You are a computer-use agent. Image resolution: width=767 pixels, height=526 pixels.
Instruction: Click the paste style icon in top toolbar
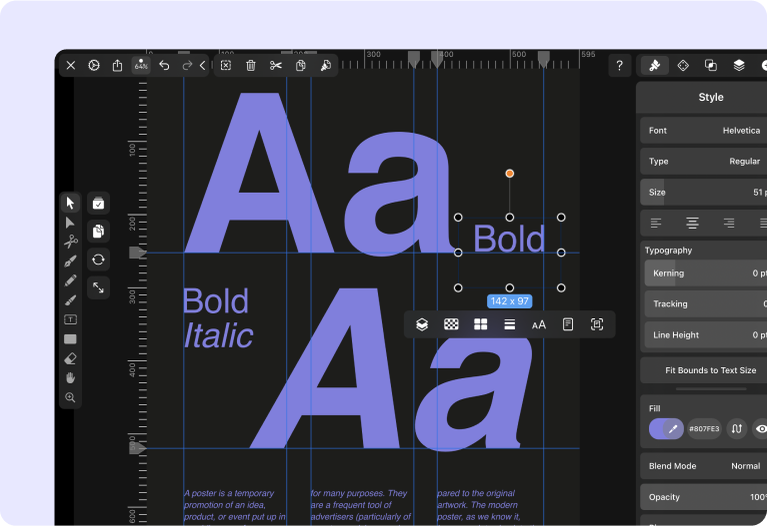(326, 66)
